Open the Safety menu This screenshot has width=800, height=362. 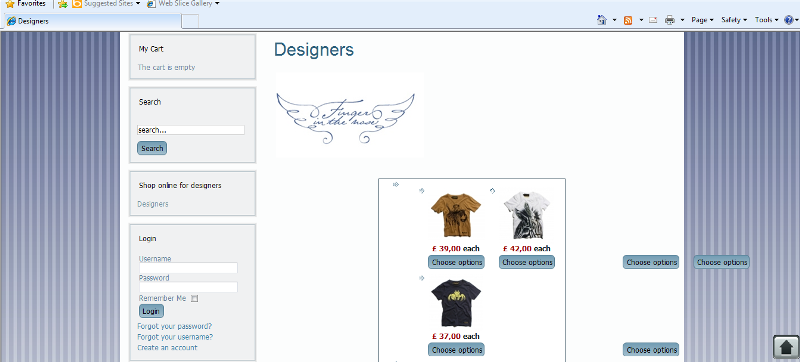(x=734, y=20)
